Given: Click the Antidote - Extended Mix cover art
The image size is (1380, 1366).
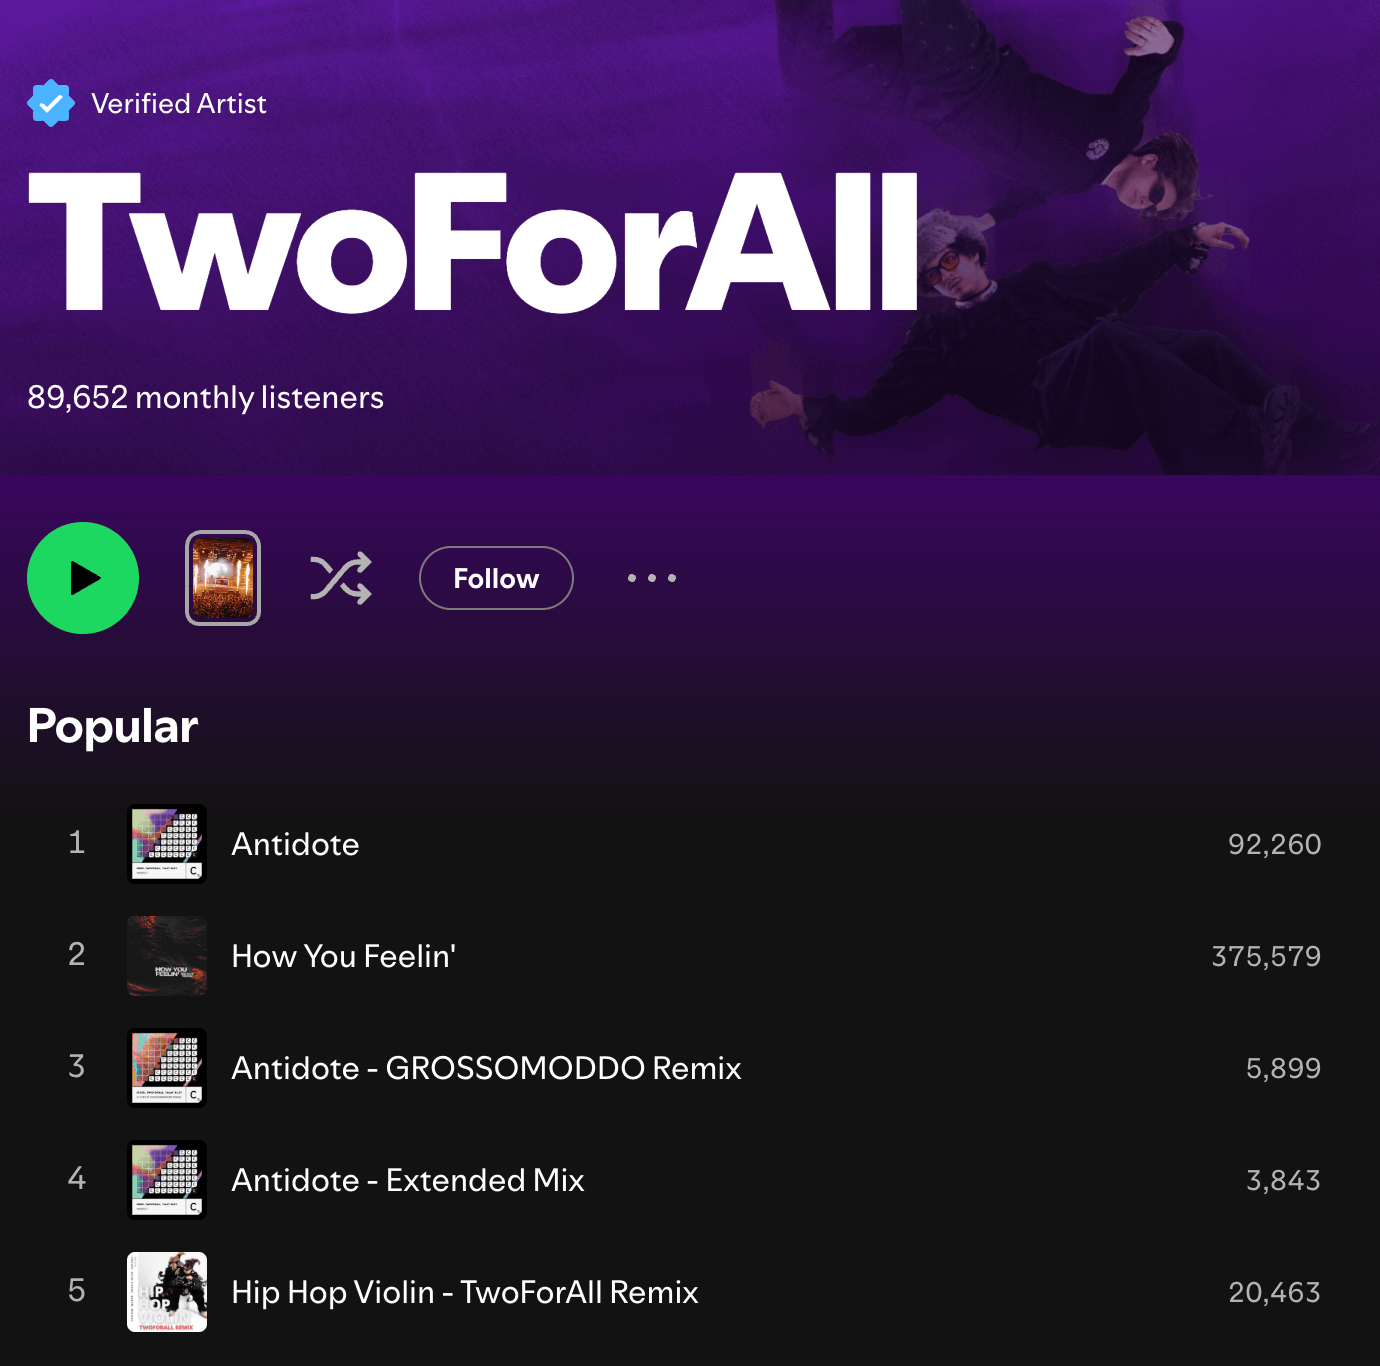Looking at the screenshot, I should [x=167, y=1180].
